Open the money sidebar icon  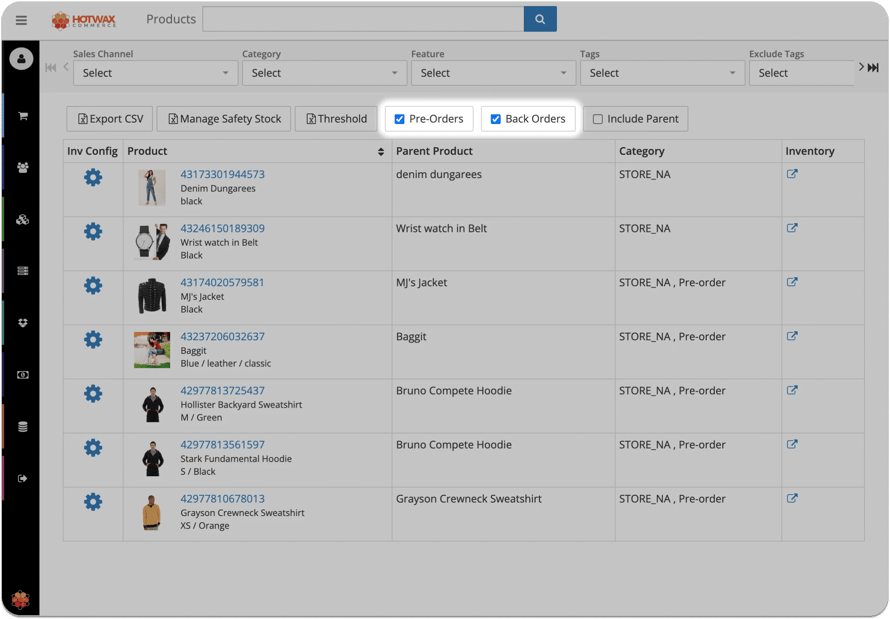[23, 375]
